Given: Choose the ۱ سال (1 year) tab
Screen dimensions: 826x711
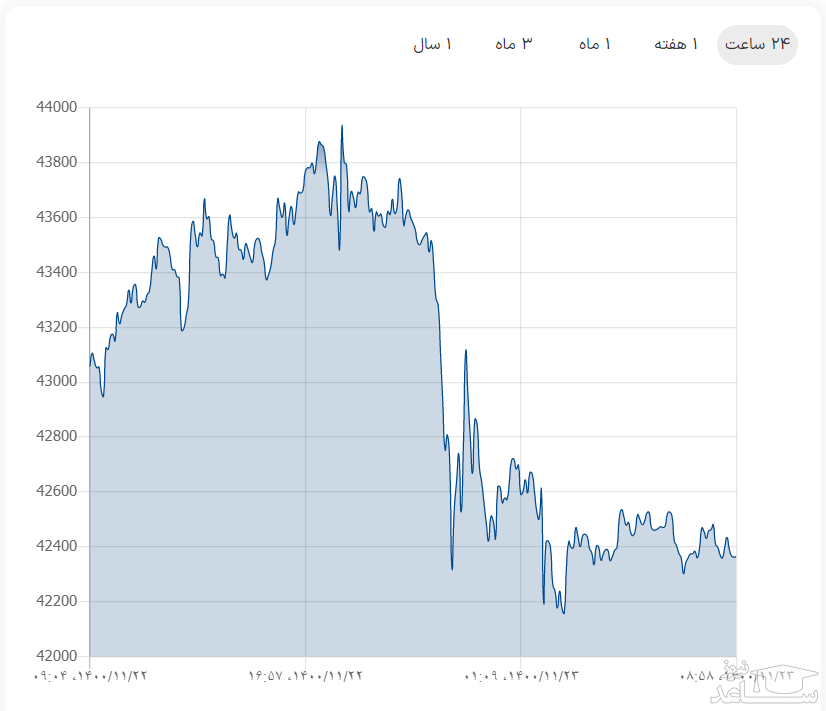Looking at the screenshot, I should click(432, 45).
